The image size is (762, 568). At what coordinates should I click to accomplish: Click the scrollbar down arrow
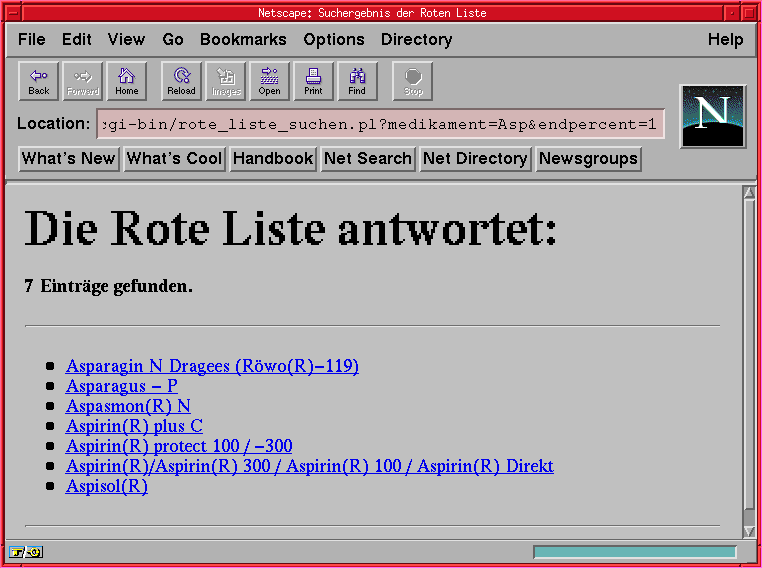pos(749,532)
